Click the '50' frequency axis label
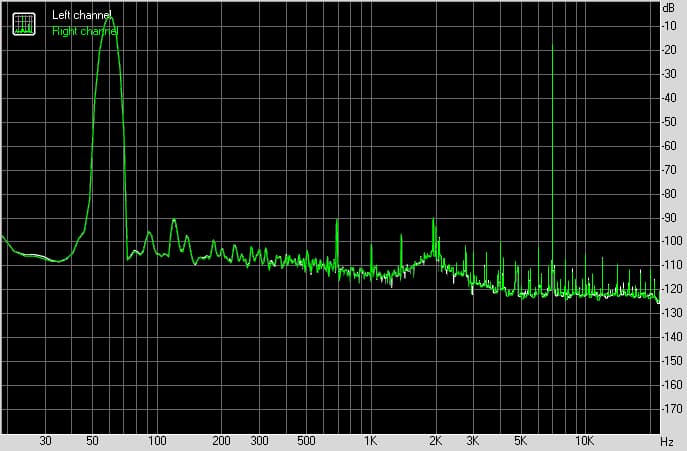Viewport: 687px width, 451px height. pyautogui.click(x=92, y=440)
